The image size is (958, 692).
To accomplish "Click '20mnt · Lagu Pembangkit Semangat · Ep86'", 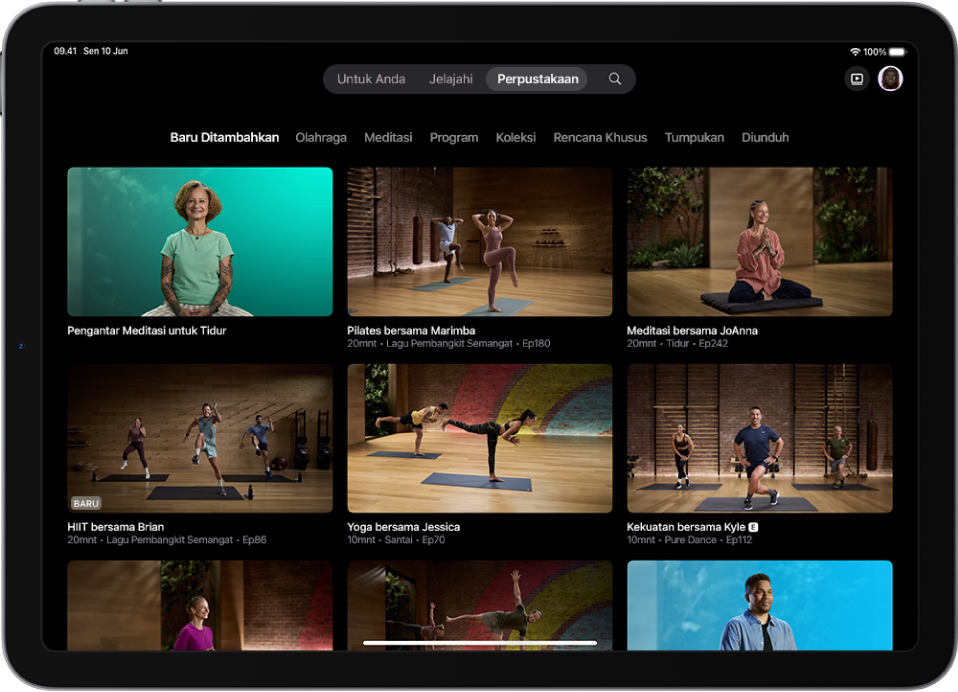I will [x=167, y=539].
